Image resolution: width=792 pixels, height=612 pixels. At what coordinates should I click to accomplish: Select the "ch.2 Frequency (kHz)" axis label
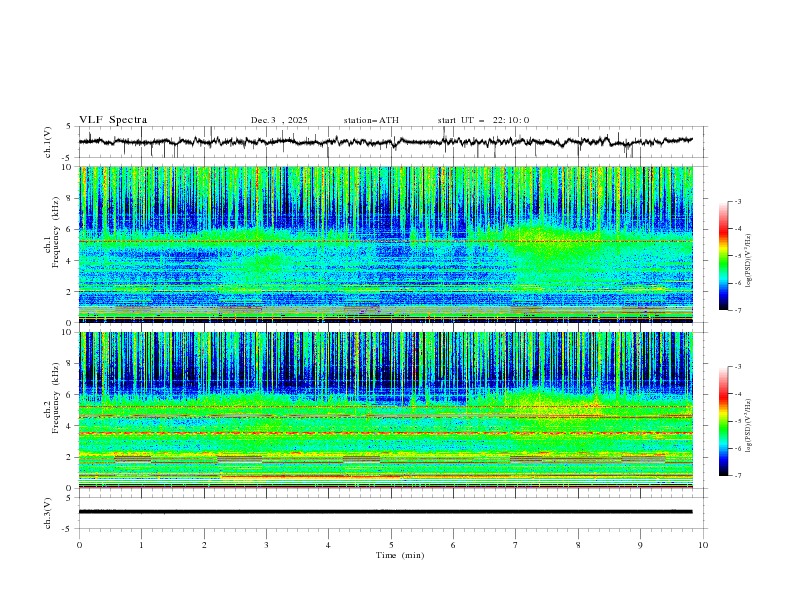click(x=52, y=398)
